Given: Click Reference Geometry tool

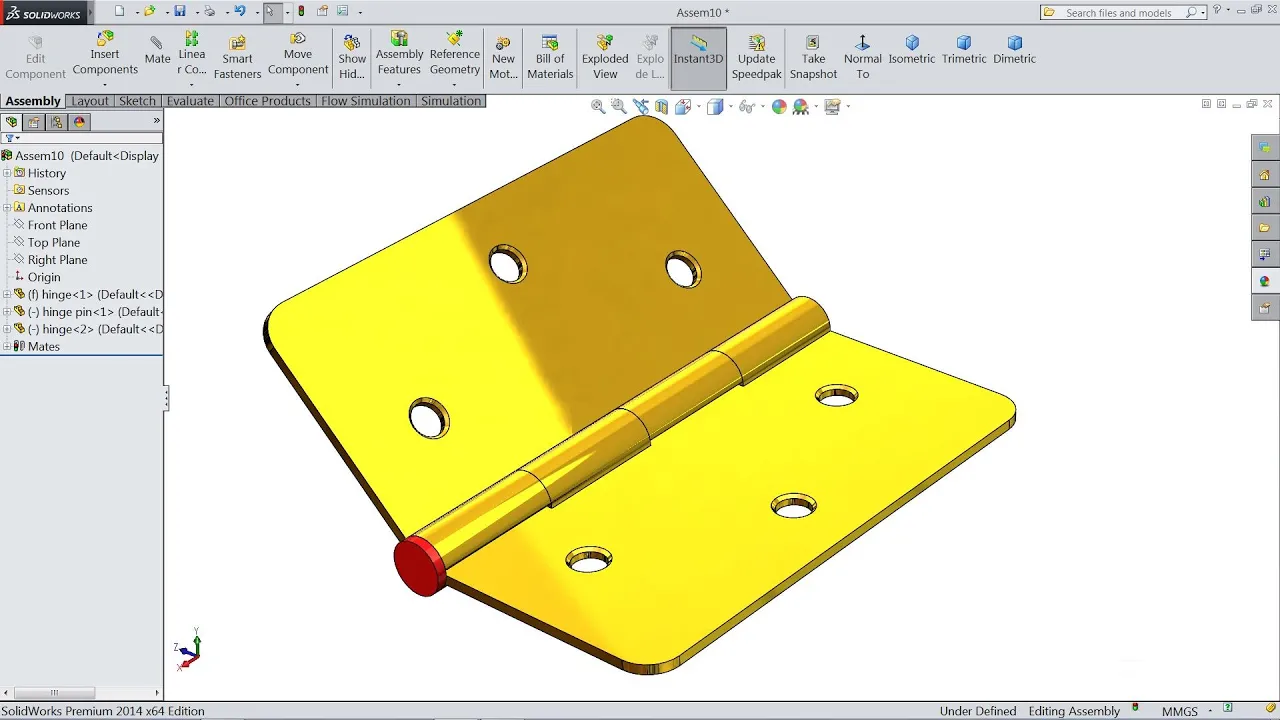Looking at the screenshot, I should coord(455,53).
